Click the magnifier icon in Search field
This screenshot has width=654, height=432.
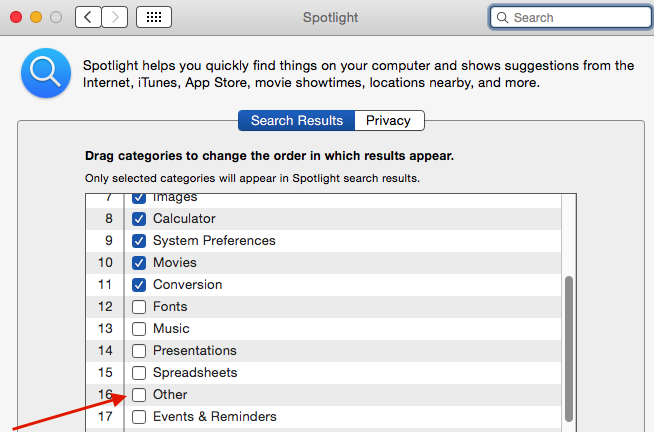coord(502,18)
